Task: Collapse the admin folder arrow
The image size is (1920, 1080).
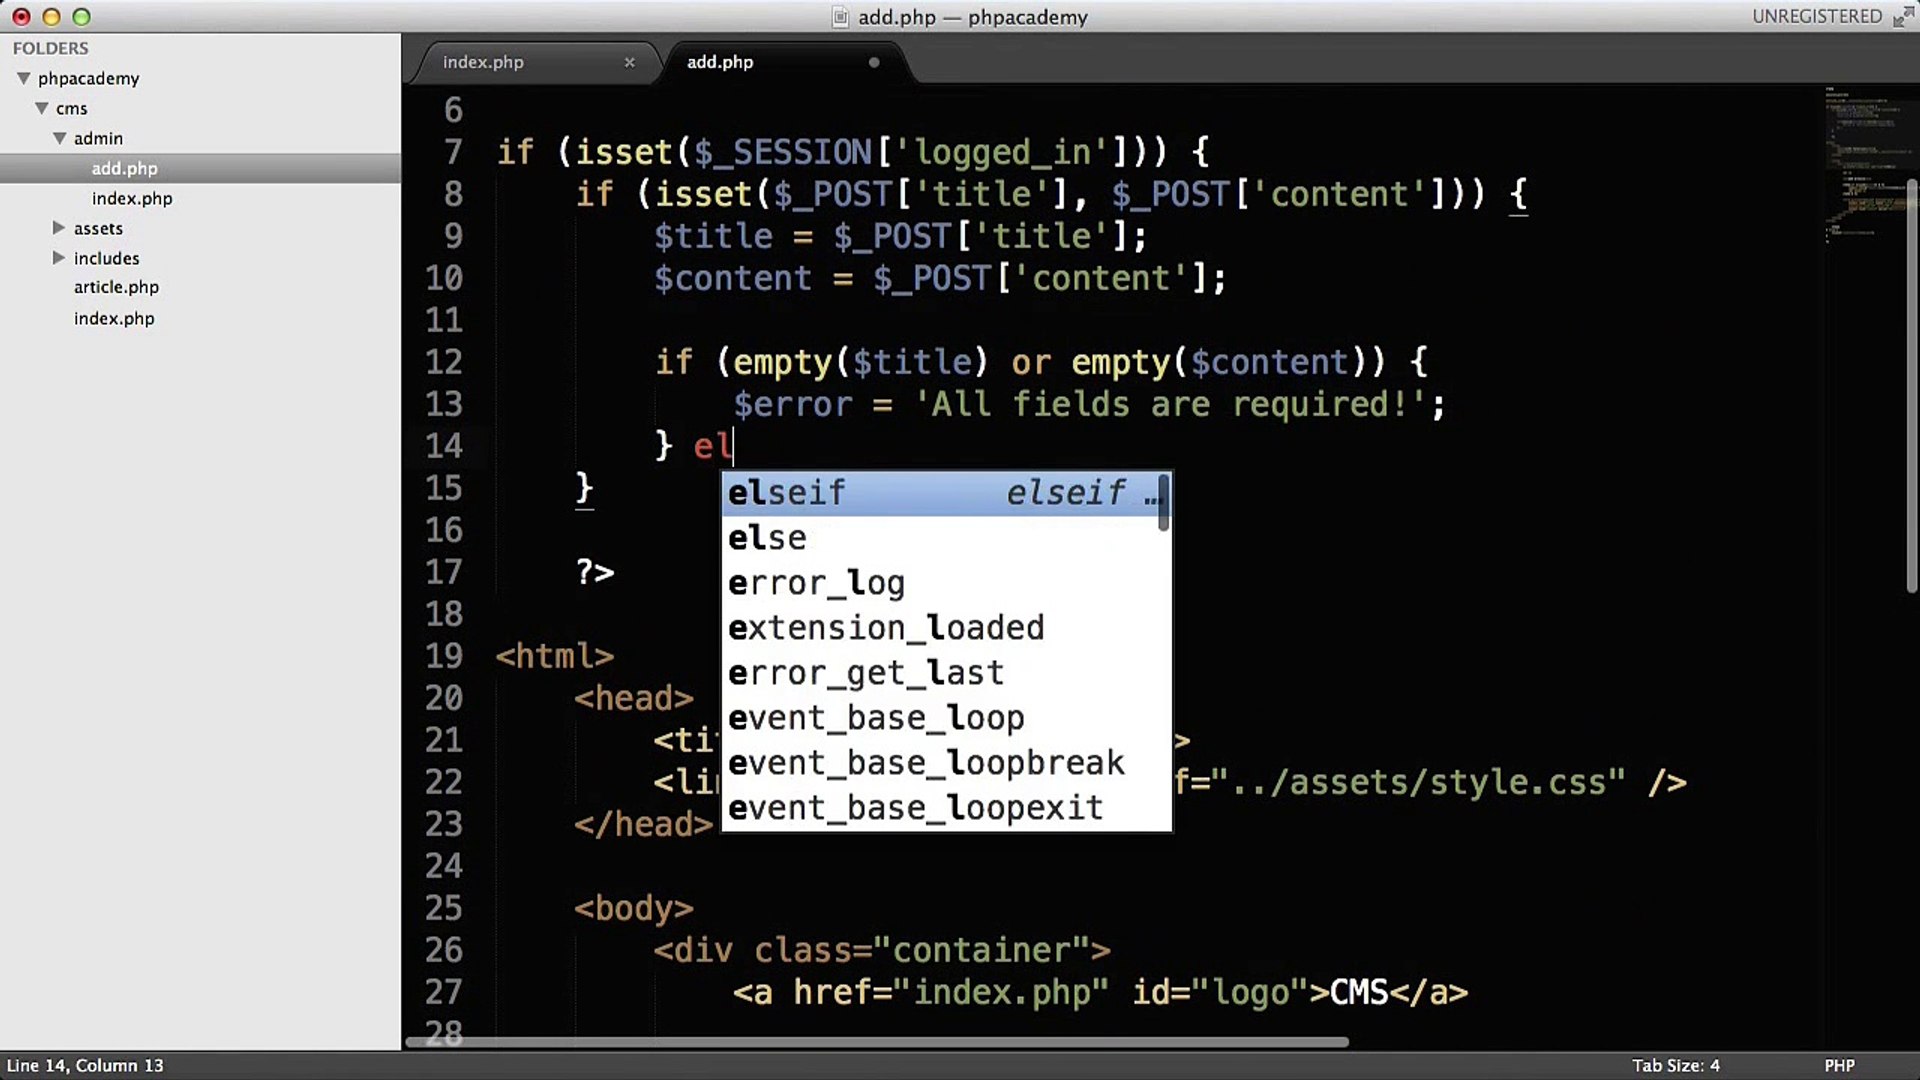Action: point(60,138)
